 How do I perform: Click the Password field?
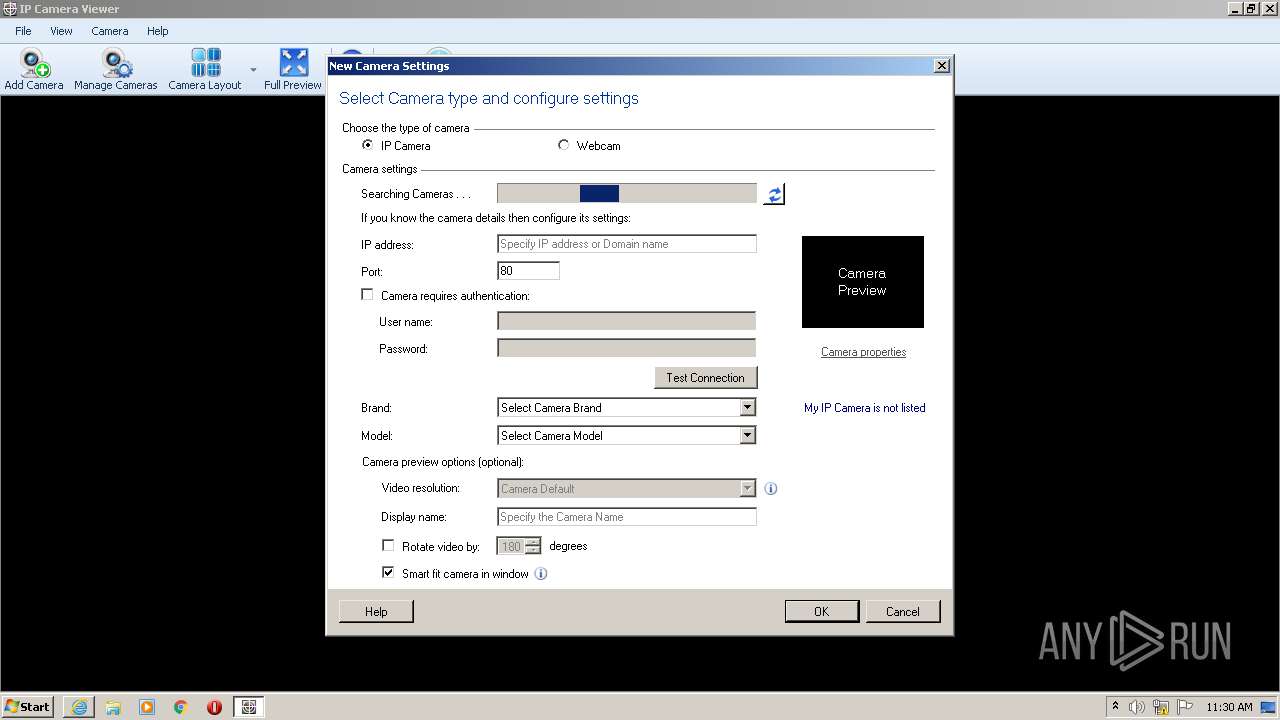627,348
